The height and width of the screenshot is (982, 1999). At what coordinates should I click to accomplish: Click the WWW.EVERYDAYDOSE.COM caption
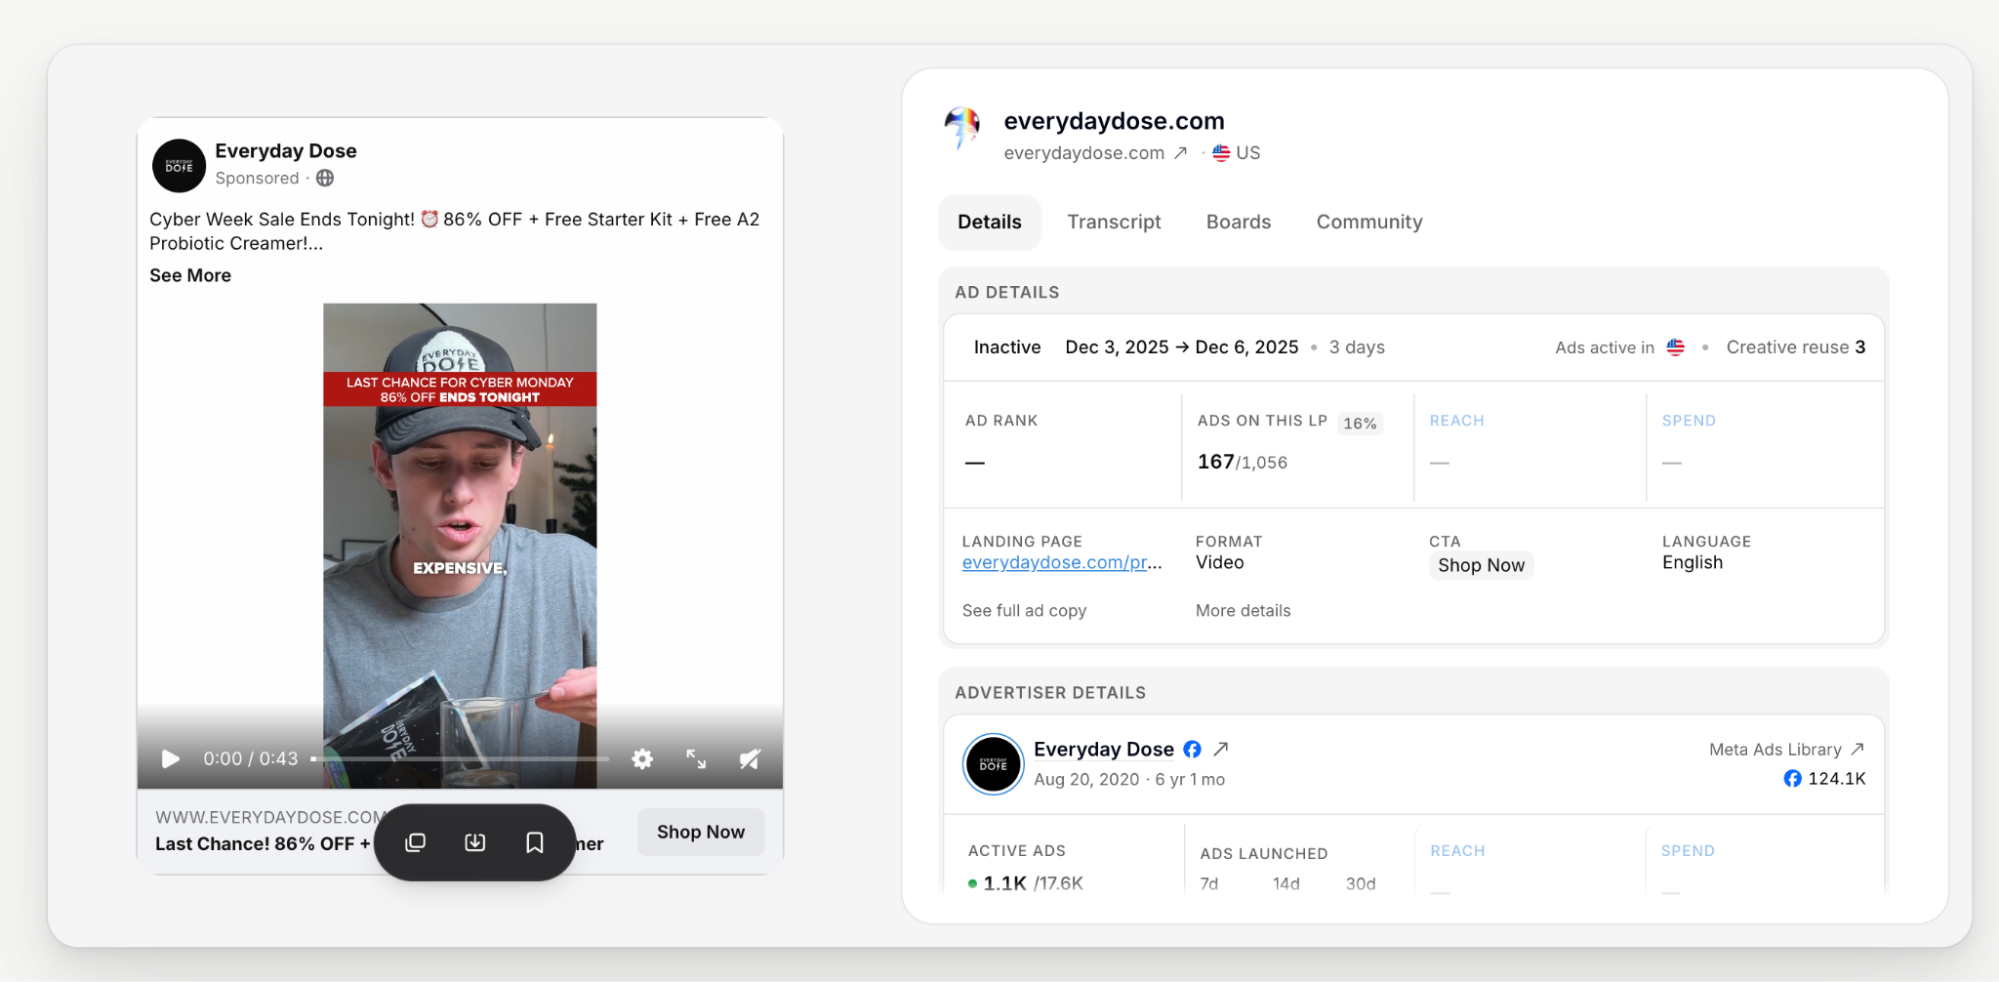(269, 817)
